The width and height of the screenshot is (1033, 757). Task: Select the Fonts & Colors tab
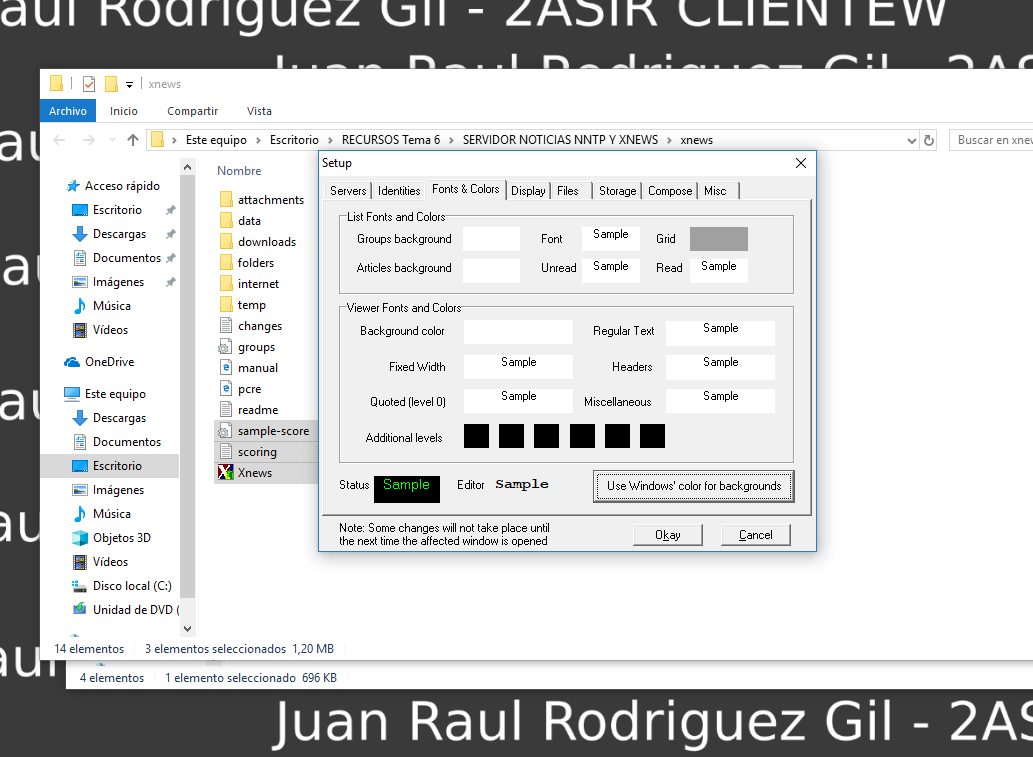466,189
